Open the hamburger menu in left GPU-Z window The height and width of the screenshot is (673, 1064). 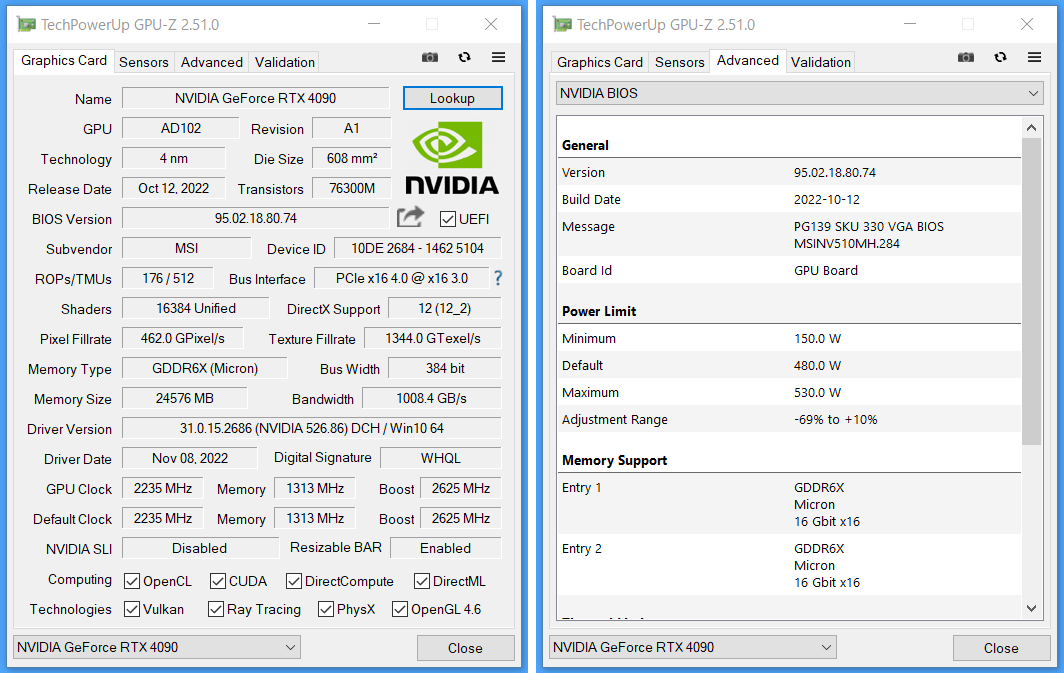click(499, 58)
